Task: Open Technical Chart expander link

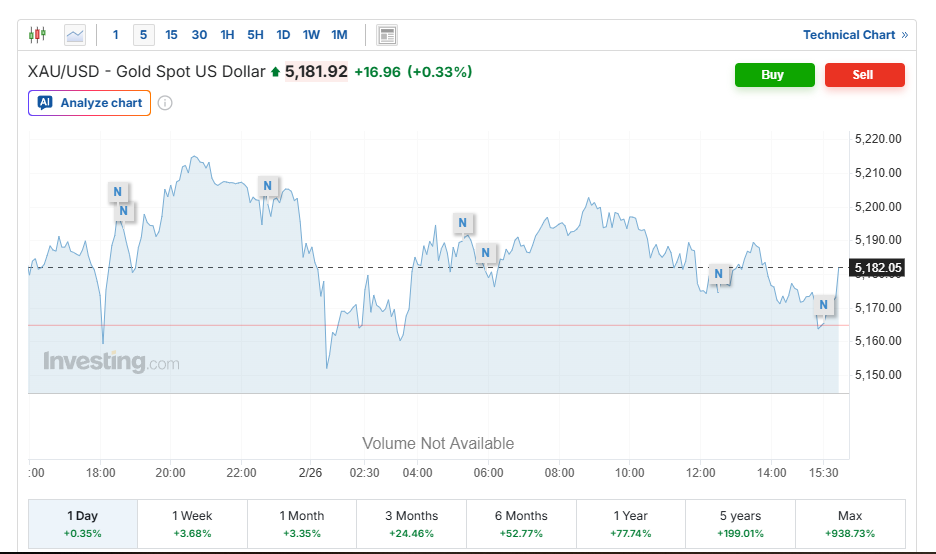Action: pos(855,35)
